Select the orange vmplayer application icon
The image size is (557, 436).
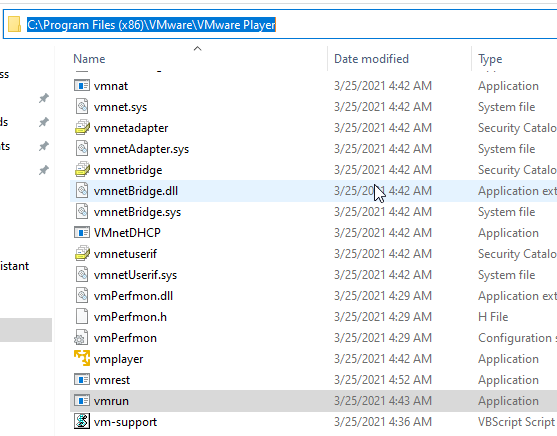pyautogui.click(x=82, y=358)
